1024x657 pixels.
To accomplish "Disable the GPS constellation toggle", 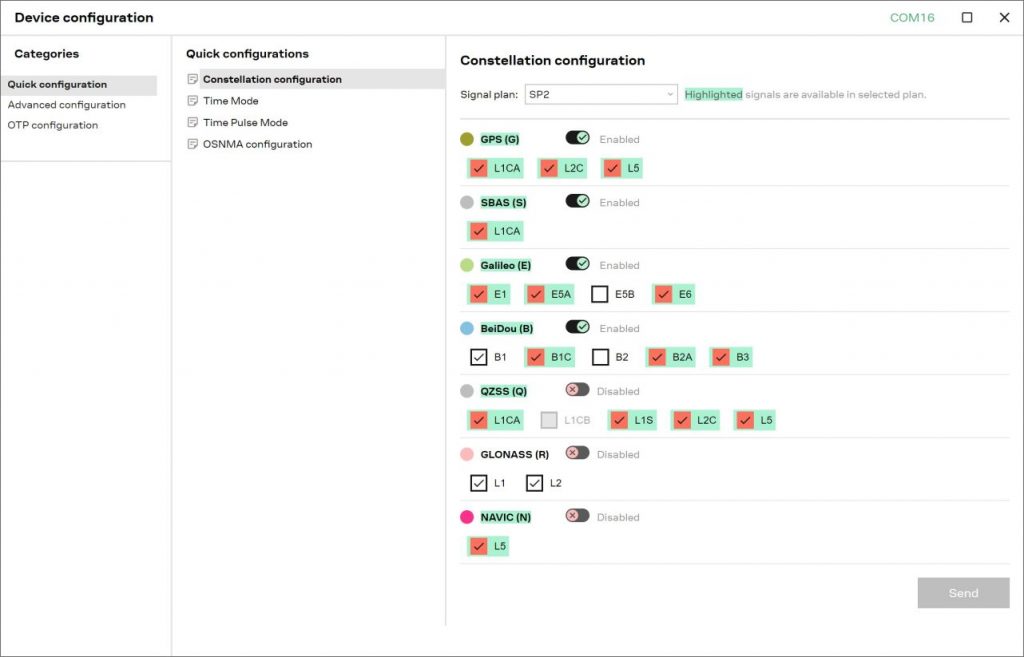I will [577, 138].
